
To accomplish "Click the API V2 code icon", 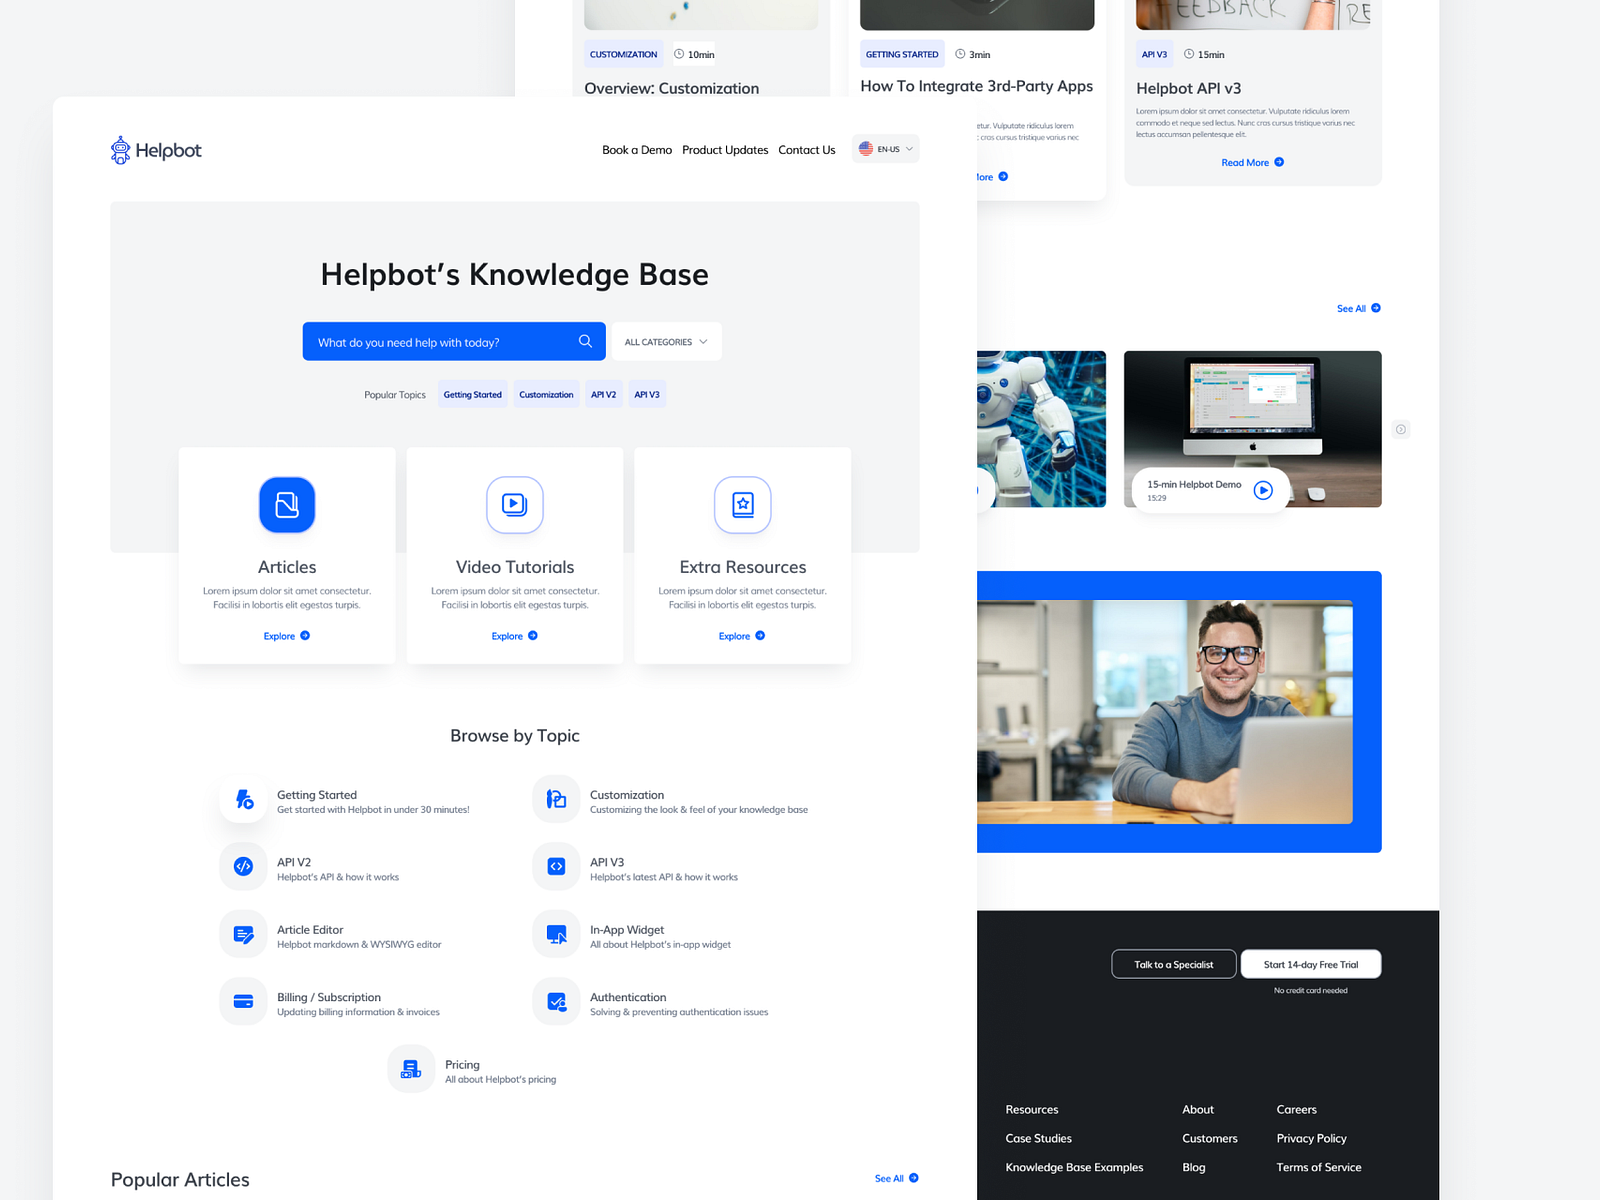I will [x=243, y=866].
